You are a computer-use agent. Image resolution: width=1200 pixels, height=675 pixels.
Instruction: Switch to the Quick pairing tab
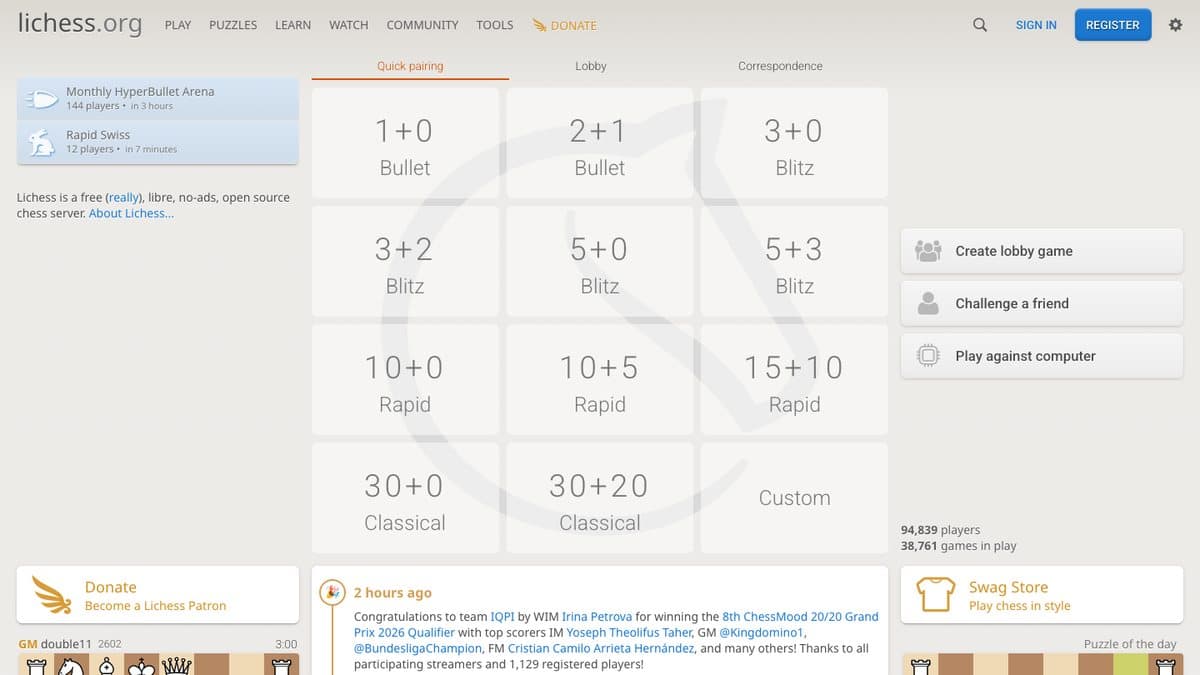[x=410, y=66]
